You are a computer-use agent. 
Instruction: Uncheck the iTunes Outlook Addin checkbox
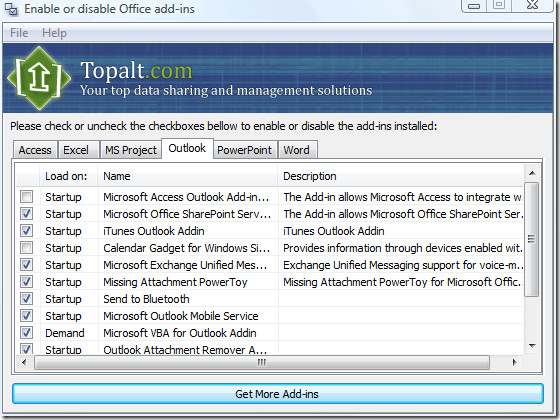tap(26, 230)
